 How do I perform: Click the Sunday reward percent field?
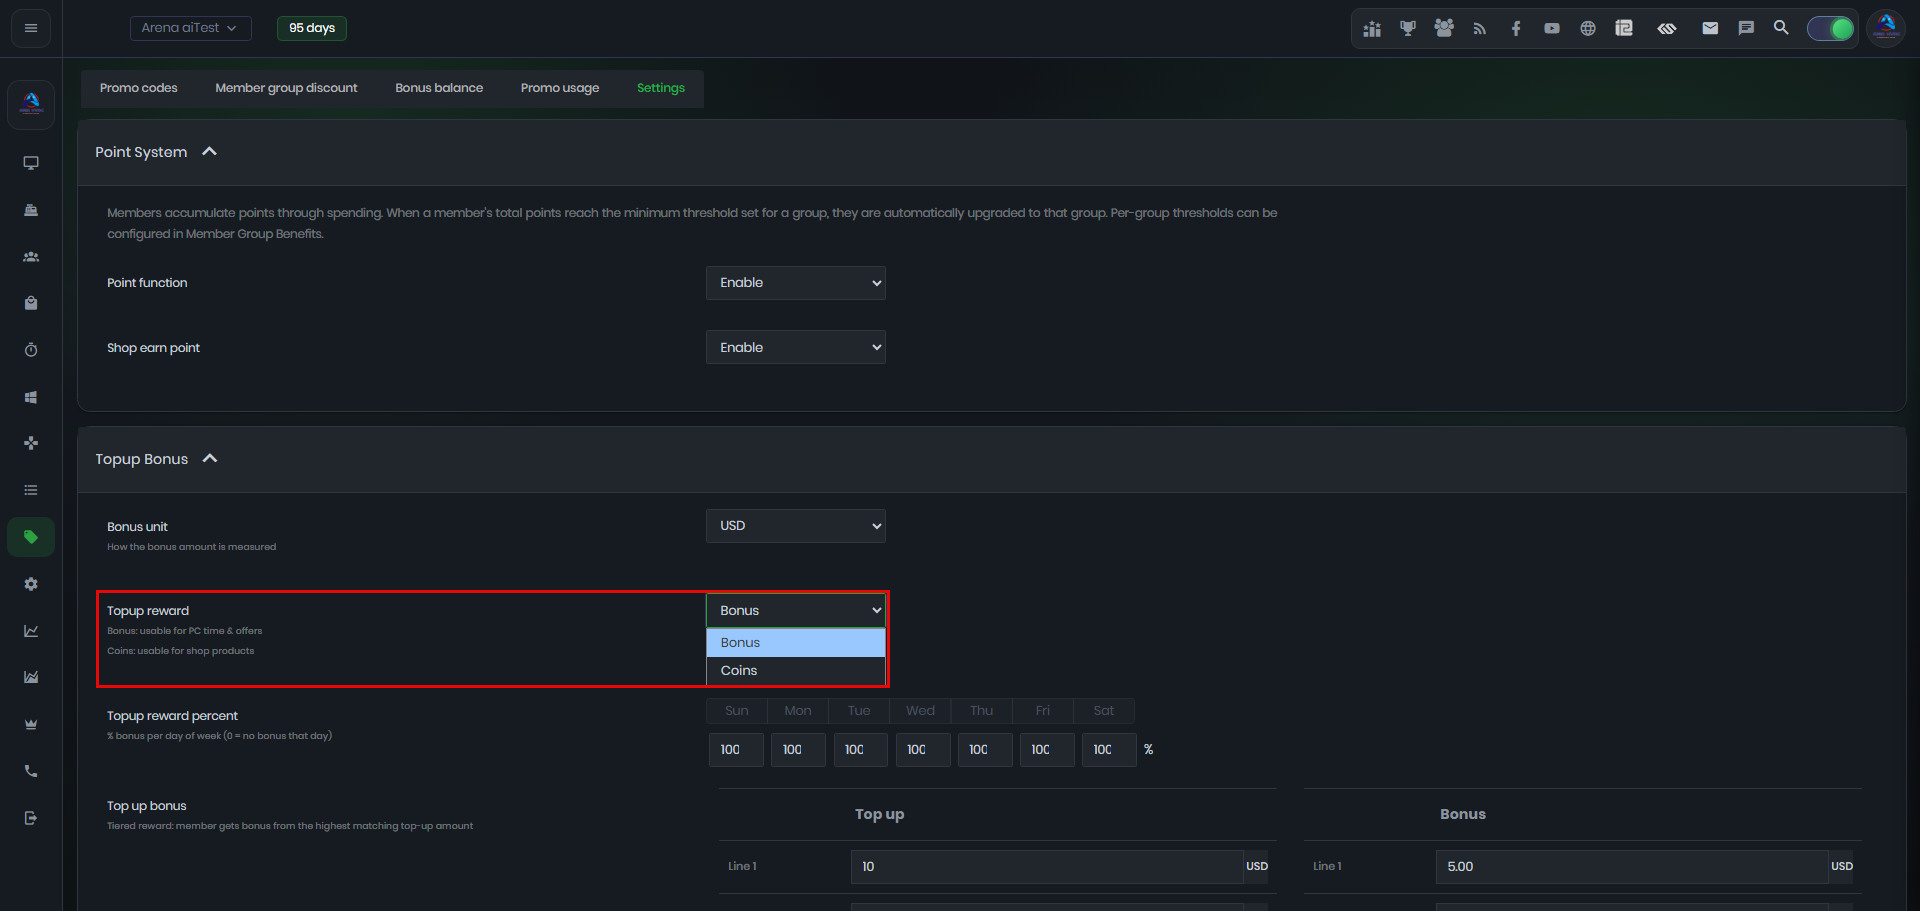(736, 750)
